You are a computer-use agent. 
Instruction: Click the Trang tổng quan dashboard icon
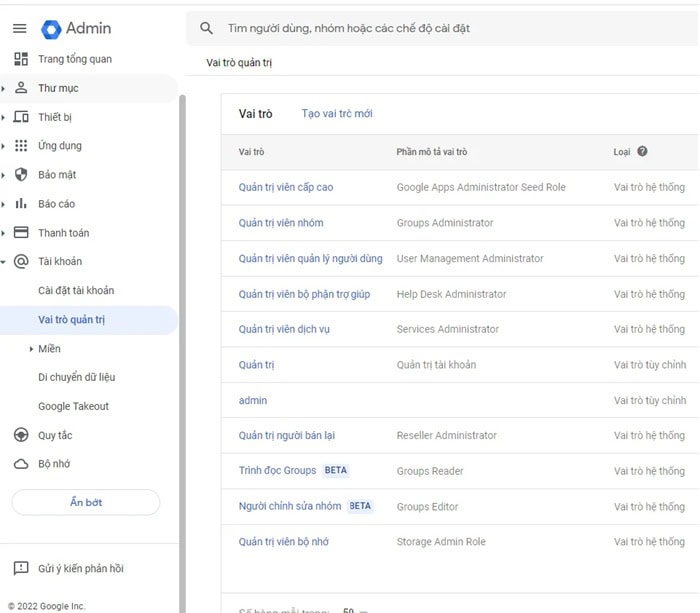21,59
